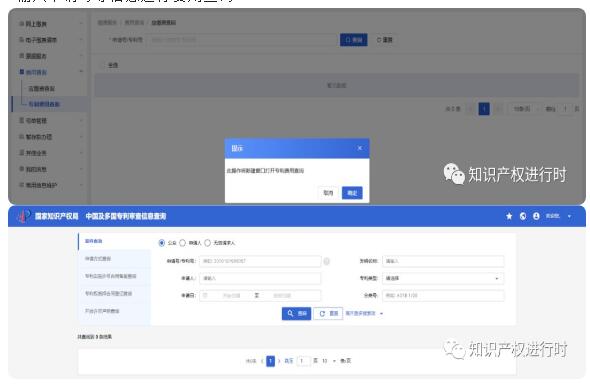590x386 pixels.
Task: Click the blue magnifier 查询 search button
Action: pyautogui.click(x=297, y=313)
